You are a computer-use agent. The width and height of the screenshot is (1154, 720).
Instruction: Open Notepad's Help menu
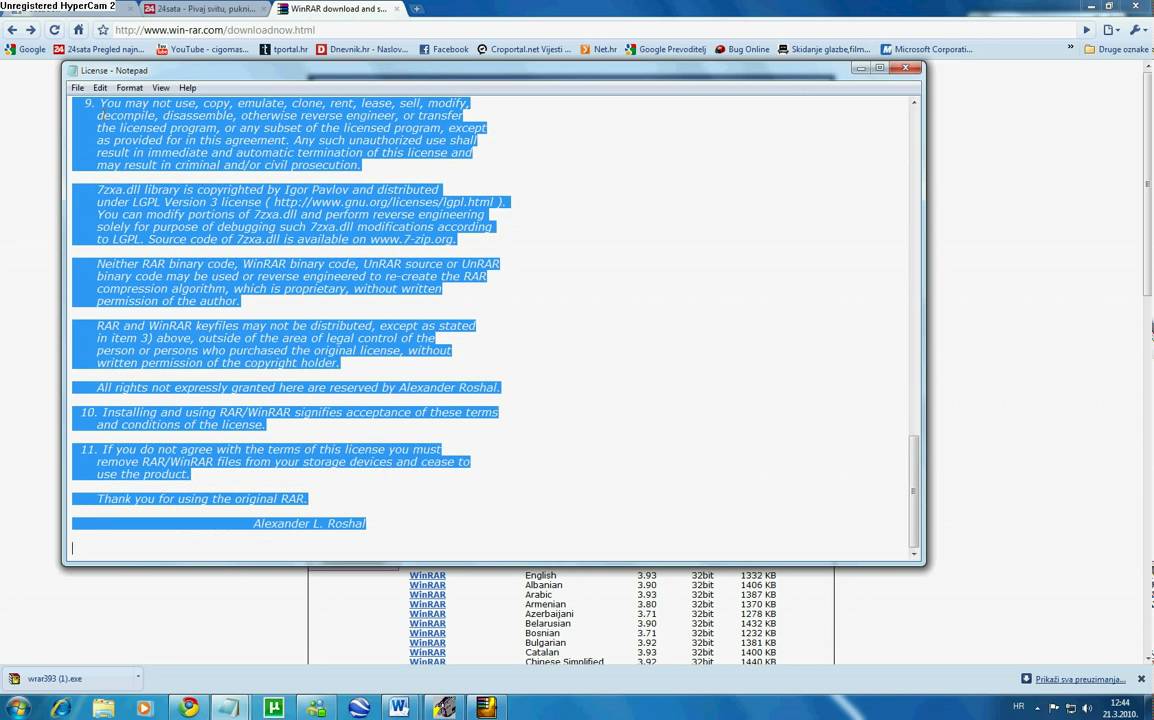(x=188, y=88)
